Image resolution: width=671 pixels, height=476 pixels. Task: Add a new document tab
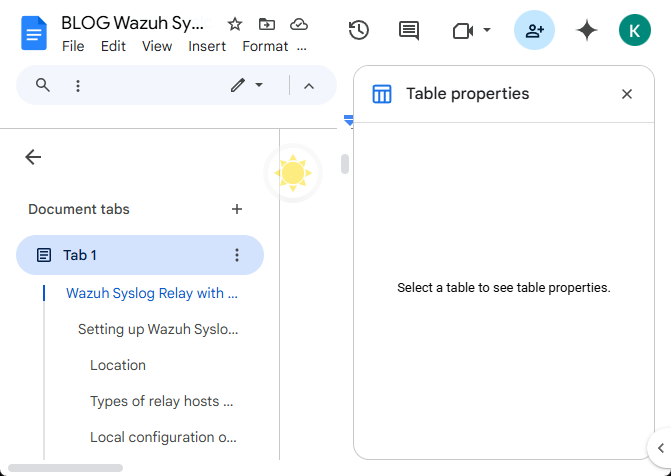[237, 209]
